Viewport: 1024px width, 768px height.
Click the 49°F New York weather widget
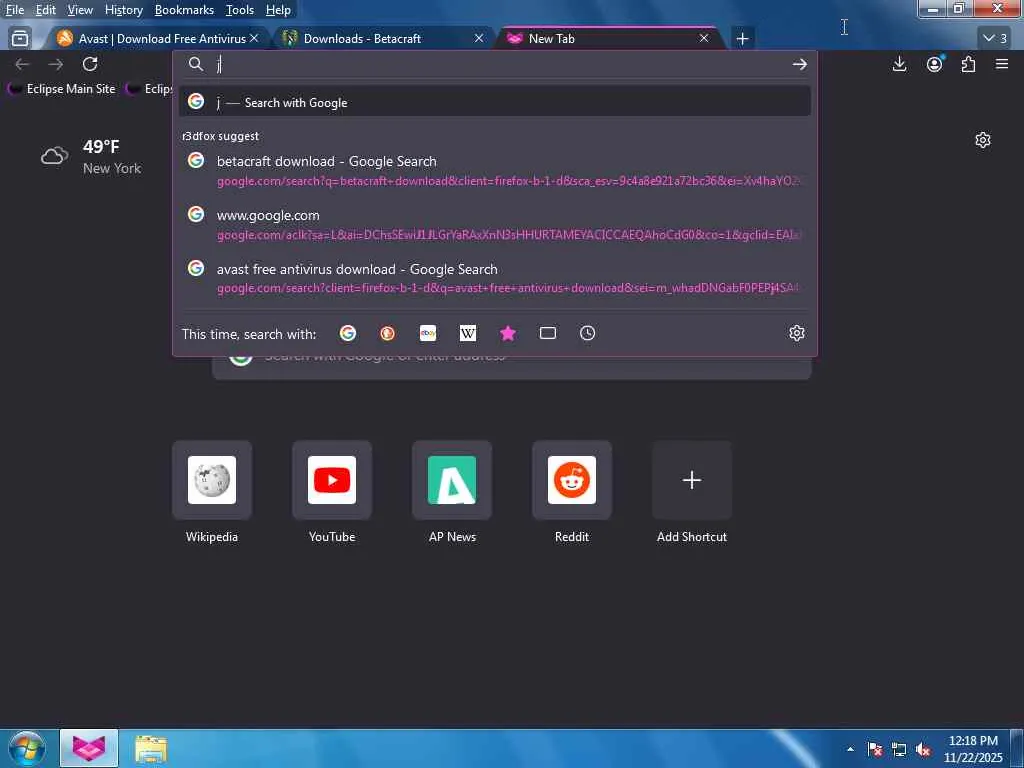click(x=91, y=157)
